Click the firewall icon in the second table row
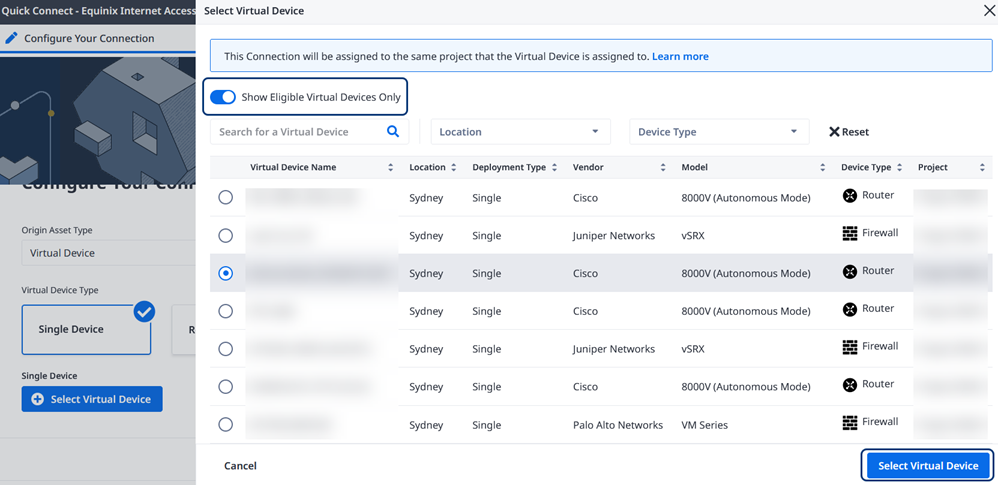The height and width of the screenshot is (485, 998). pyautogui.click(x=850, y=234)
